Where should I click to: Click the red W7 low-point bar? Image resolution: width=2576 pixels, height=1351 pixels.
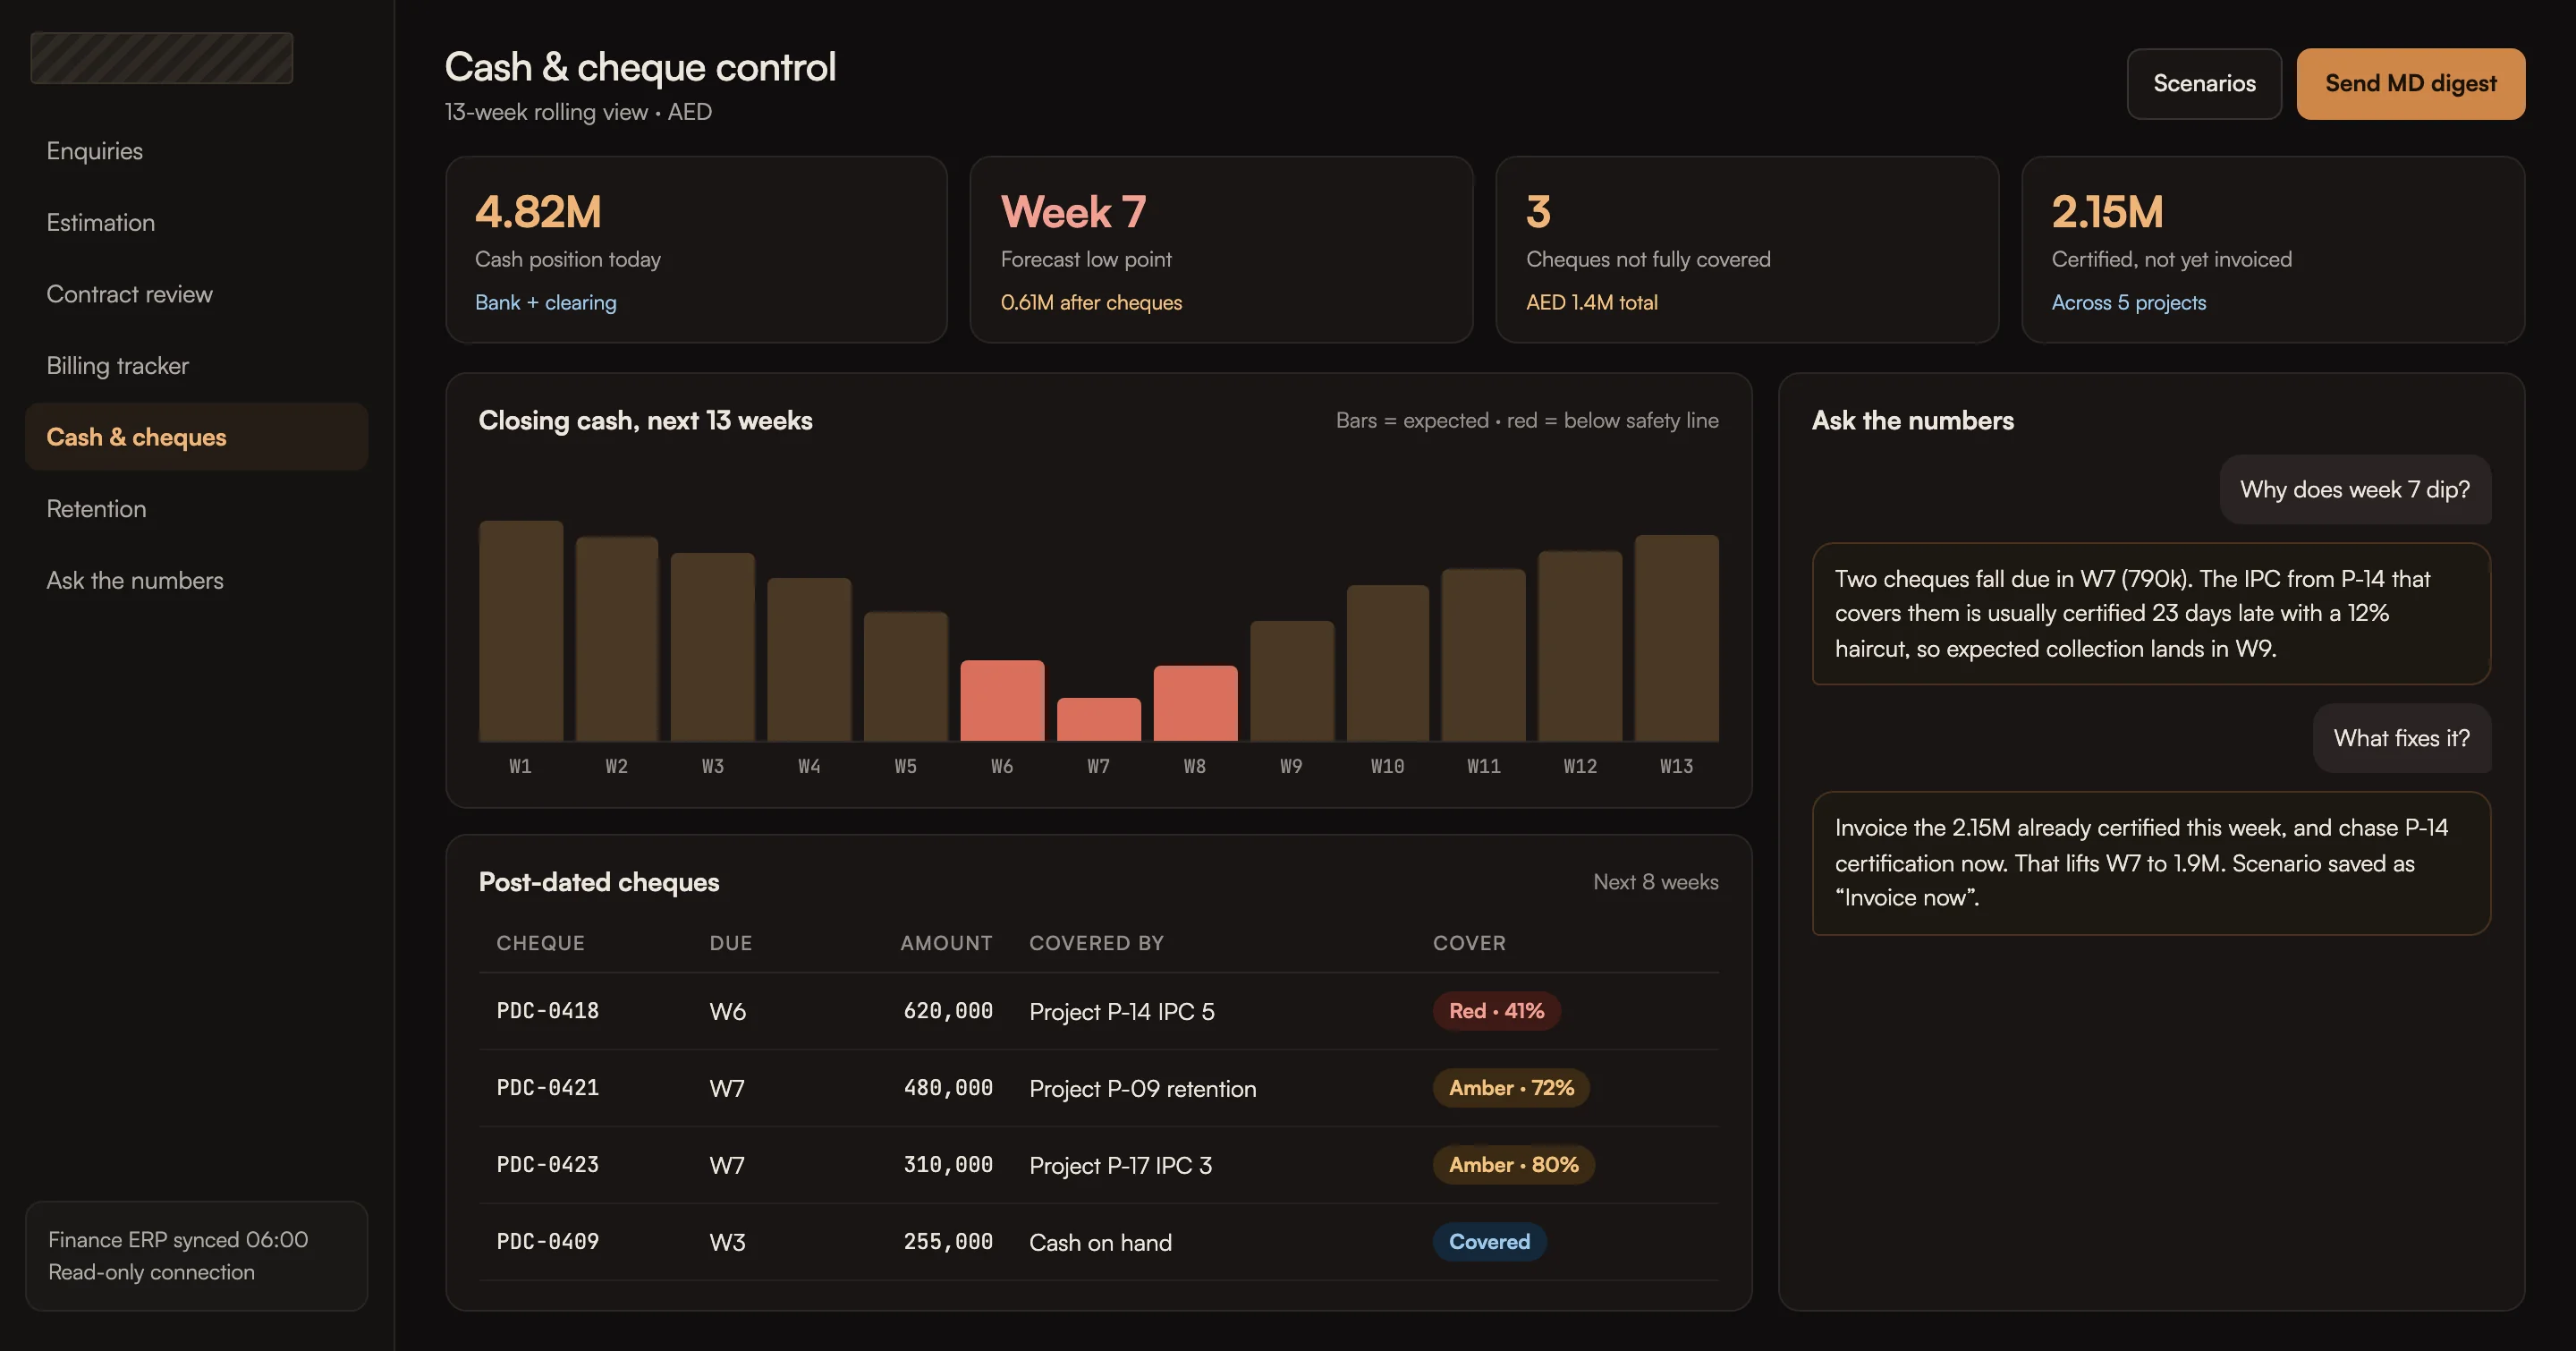click(1099, 719)
